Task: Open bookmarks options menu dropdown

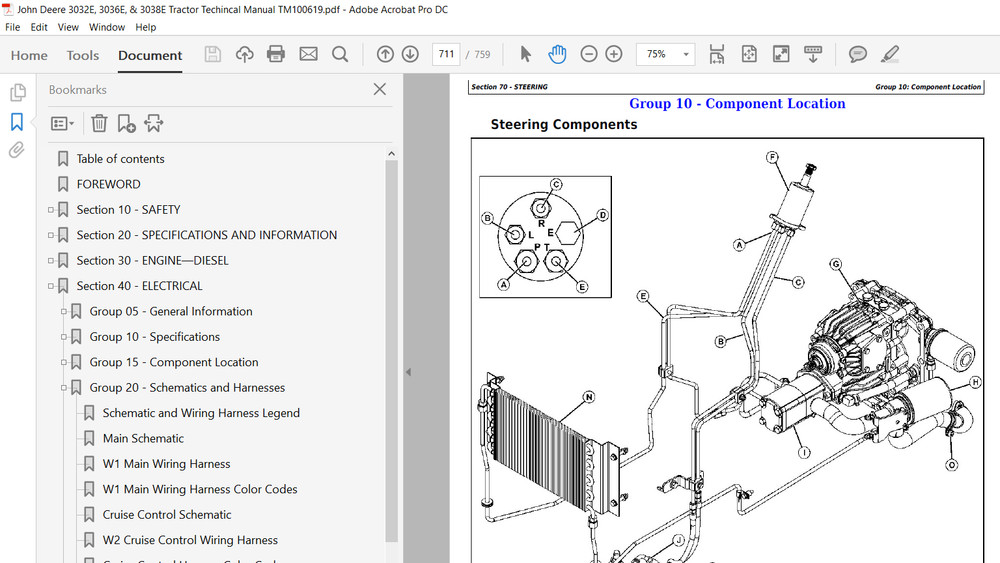Action: [x=62, y=123]
